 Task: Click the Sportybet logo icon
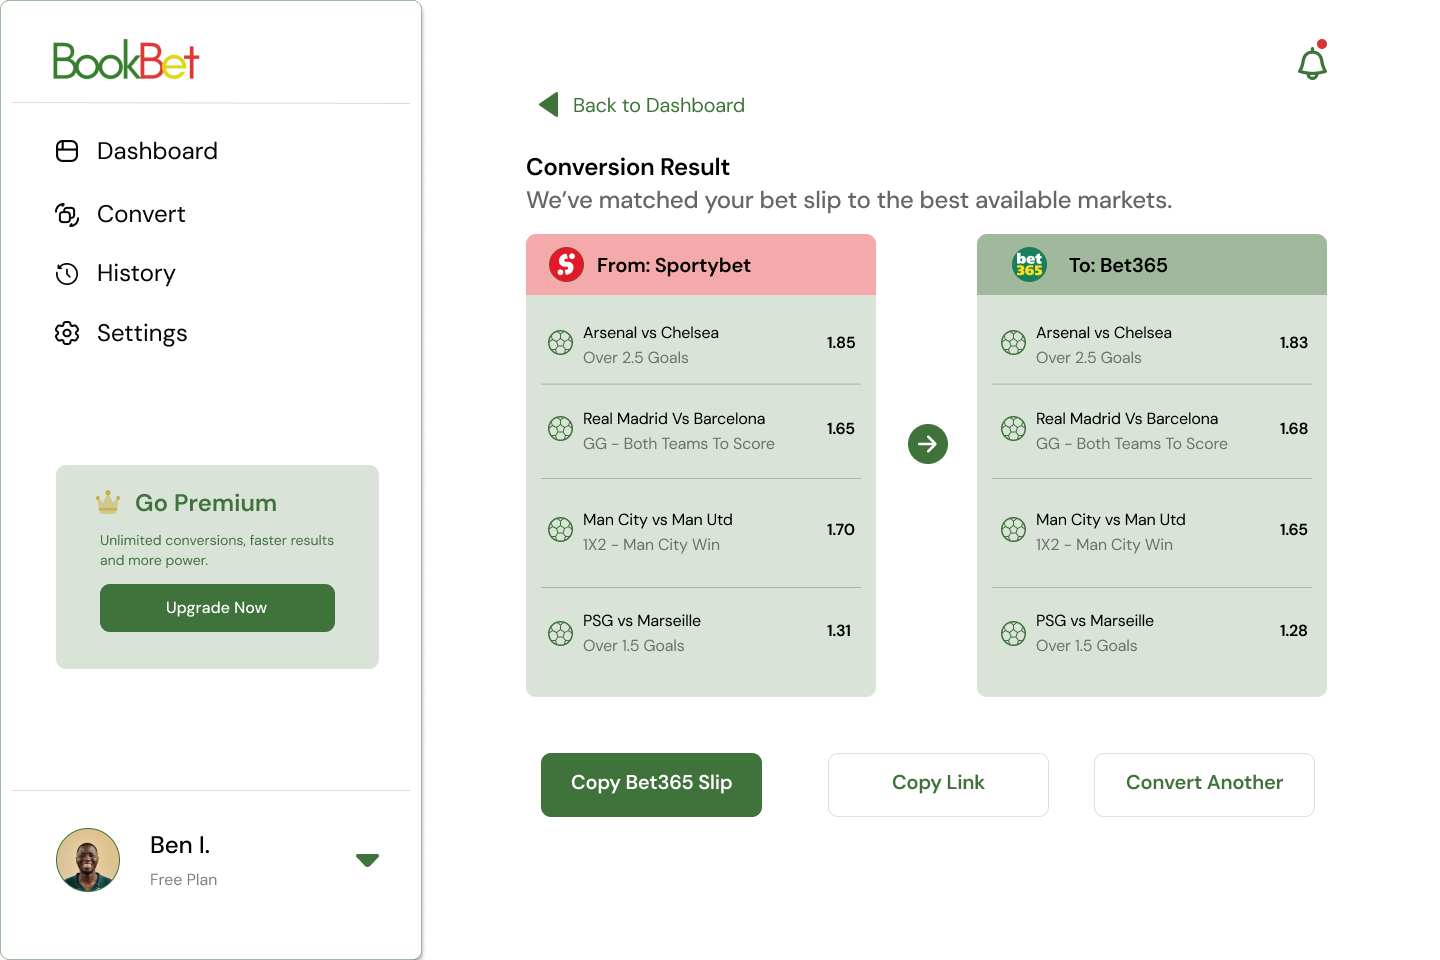point(566,265)
